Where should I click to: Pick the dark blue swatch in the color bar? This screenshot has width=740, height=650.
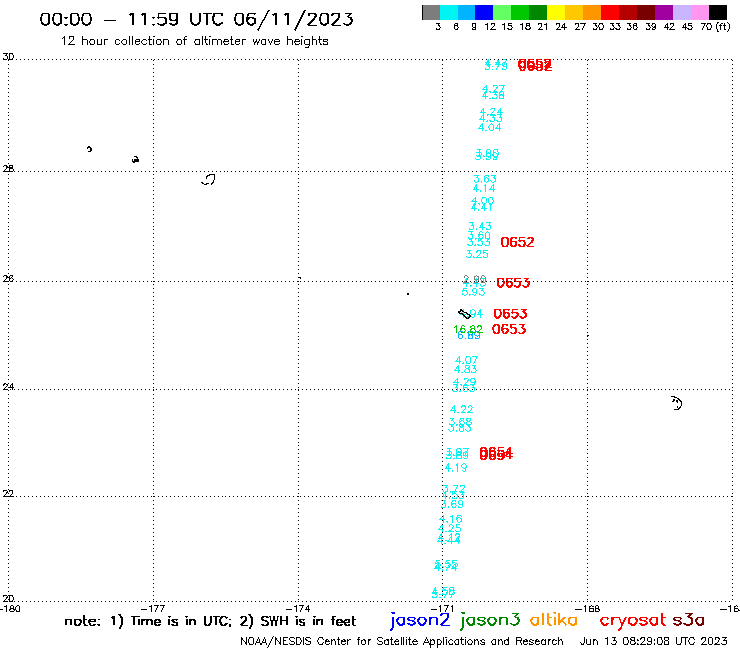pos(484,12)
